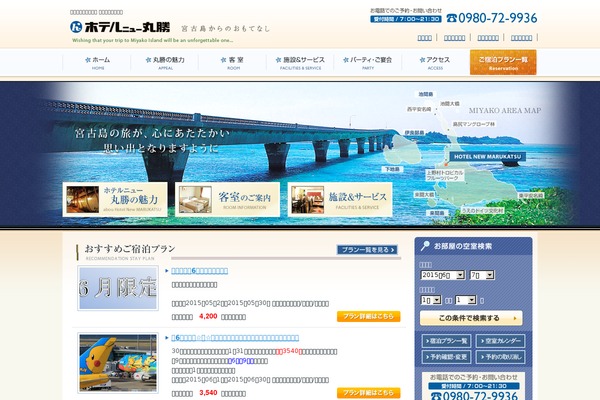Click the おすすめご宿泊プラン heading
This screenshot has height=400, width=600.
tap(129, 249)
